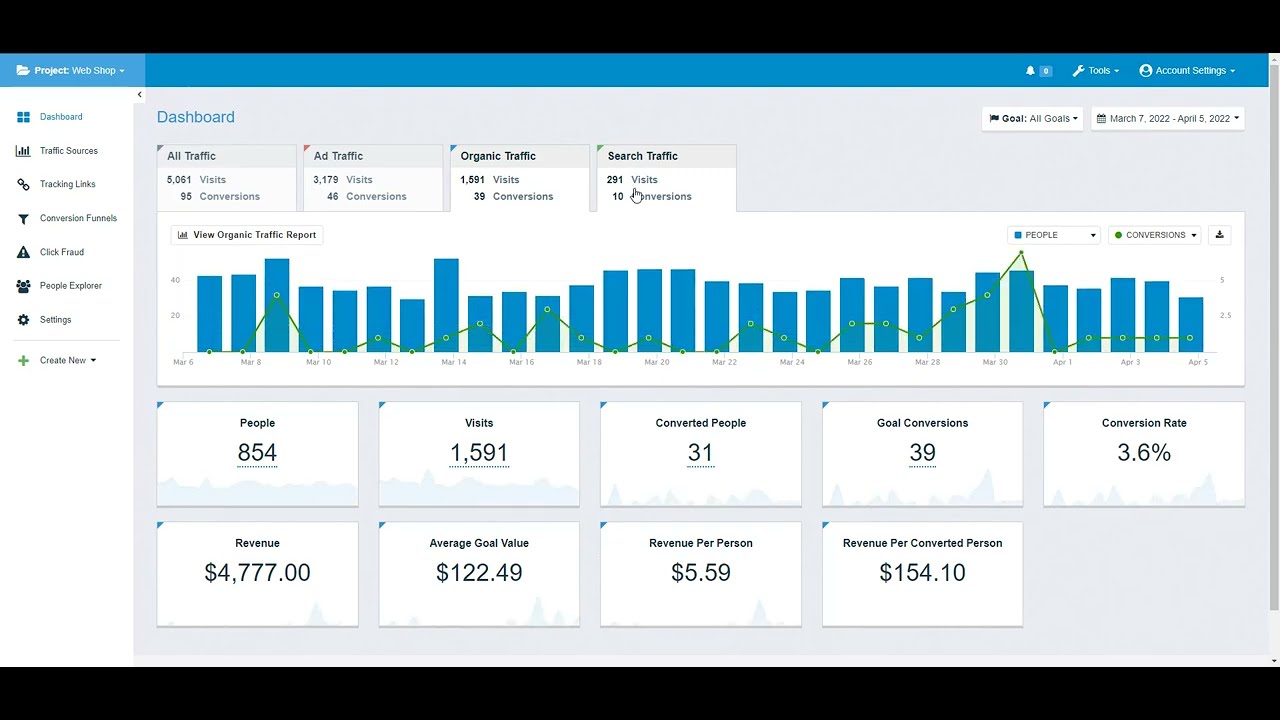Click the Dashboard page heading
The image size is (1280, 720).
196,117
